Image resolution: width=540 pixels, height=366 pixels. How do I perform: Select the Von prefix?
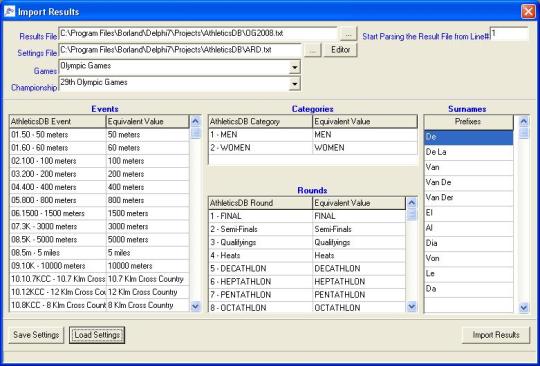[468, 258]
